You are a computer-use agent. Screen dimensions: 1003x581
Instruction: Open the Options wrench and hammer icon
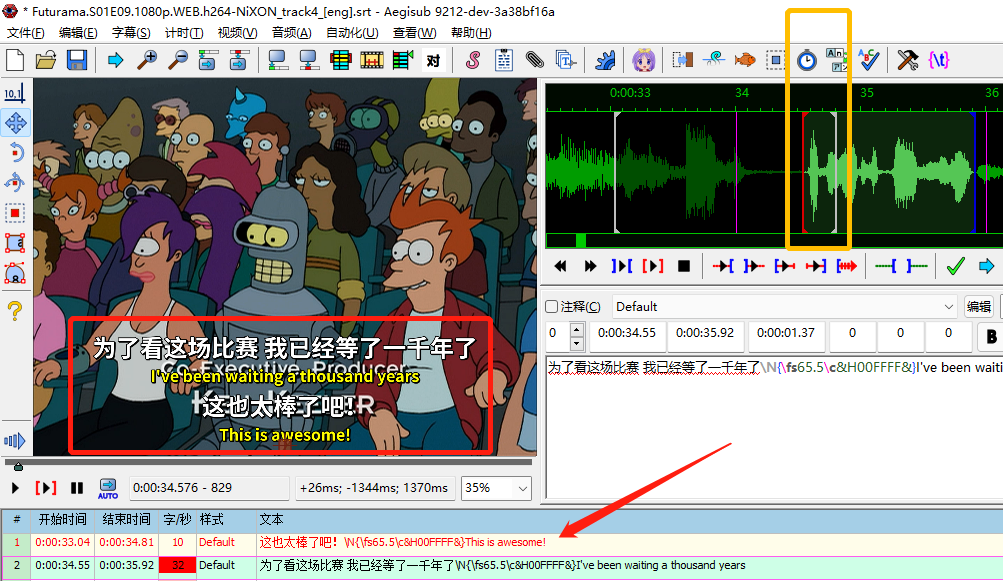click(907, 60)
